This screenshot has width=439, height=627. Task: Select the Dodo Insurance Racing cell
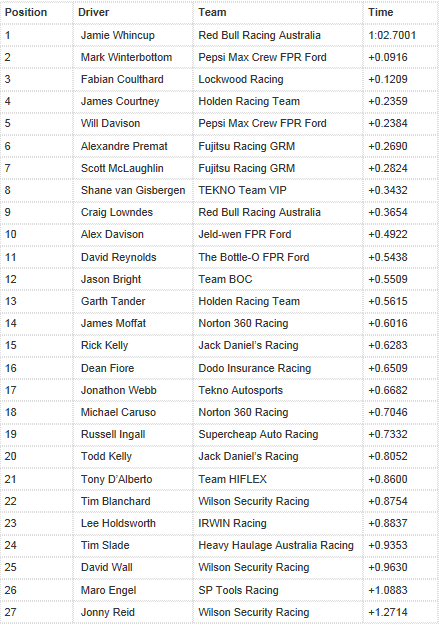[x=255, y=368]
